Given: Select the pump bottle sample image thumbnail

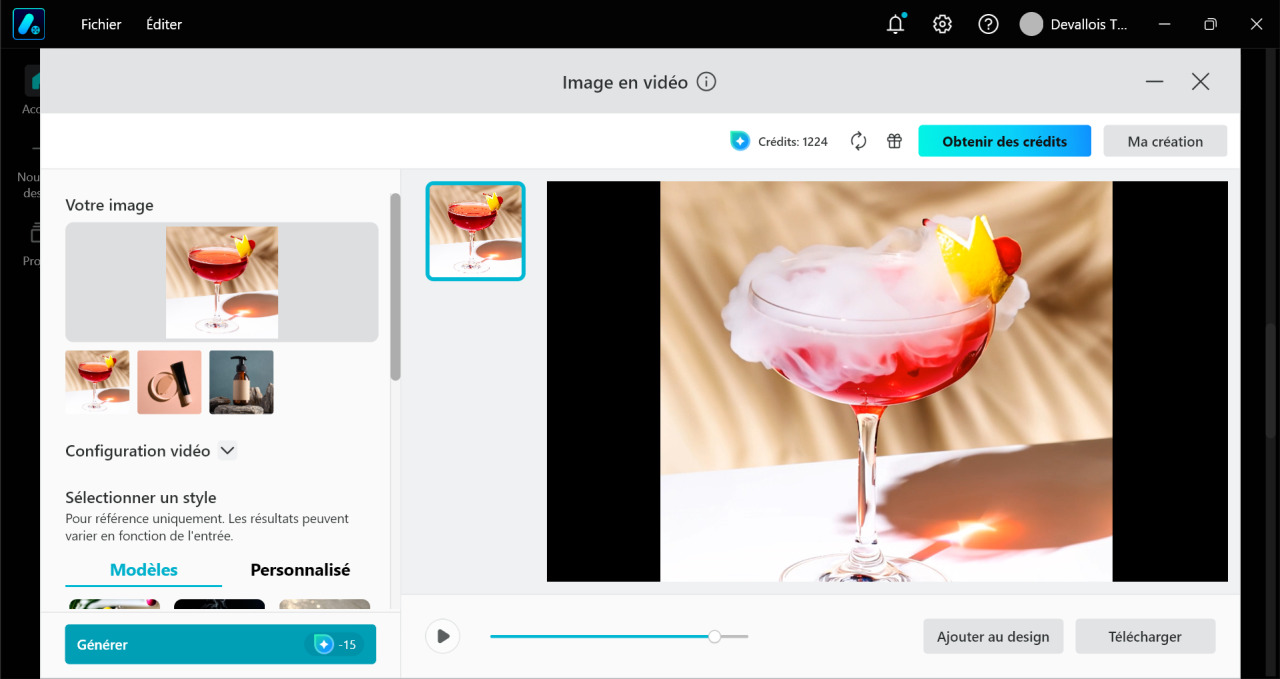Looking at the screenshot, I should click(241, 382).
